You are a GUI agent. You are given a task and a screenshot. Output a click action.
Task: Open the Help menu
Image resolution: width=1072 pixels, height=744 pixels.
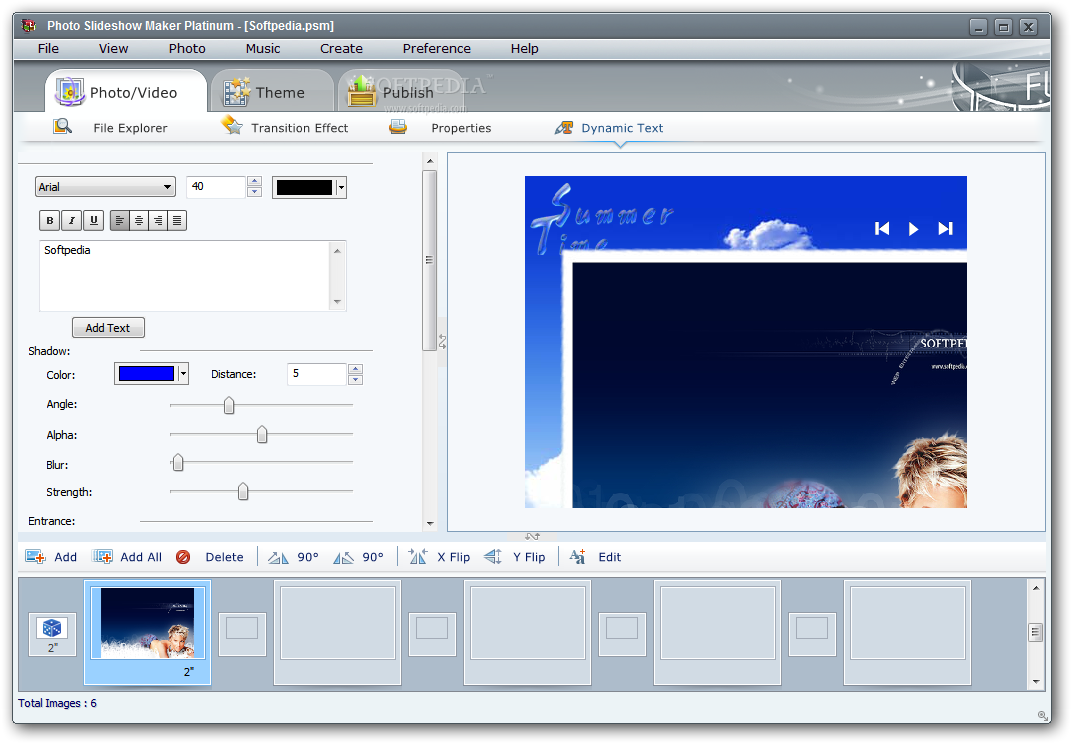524,49
